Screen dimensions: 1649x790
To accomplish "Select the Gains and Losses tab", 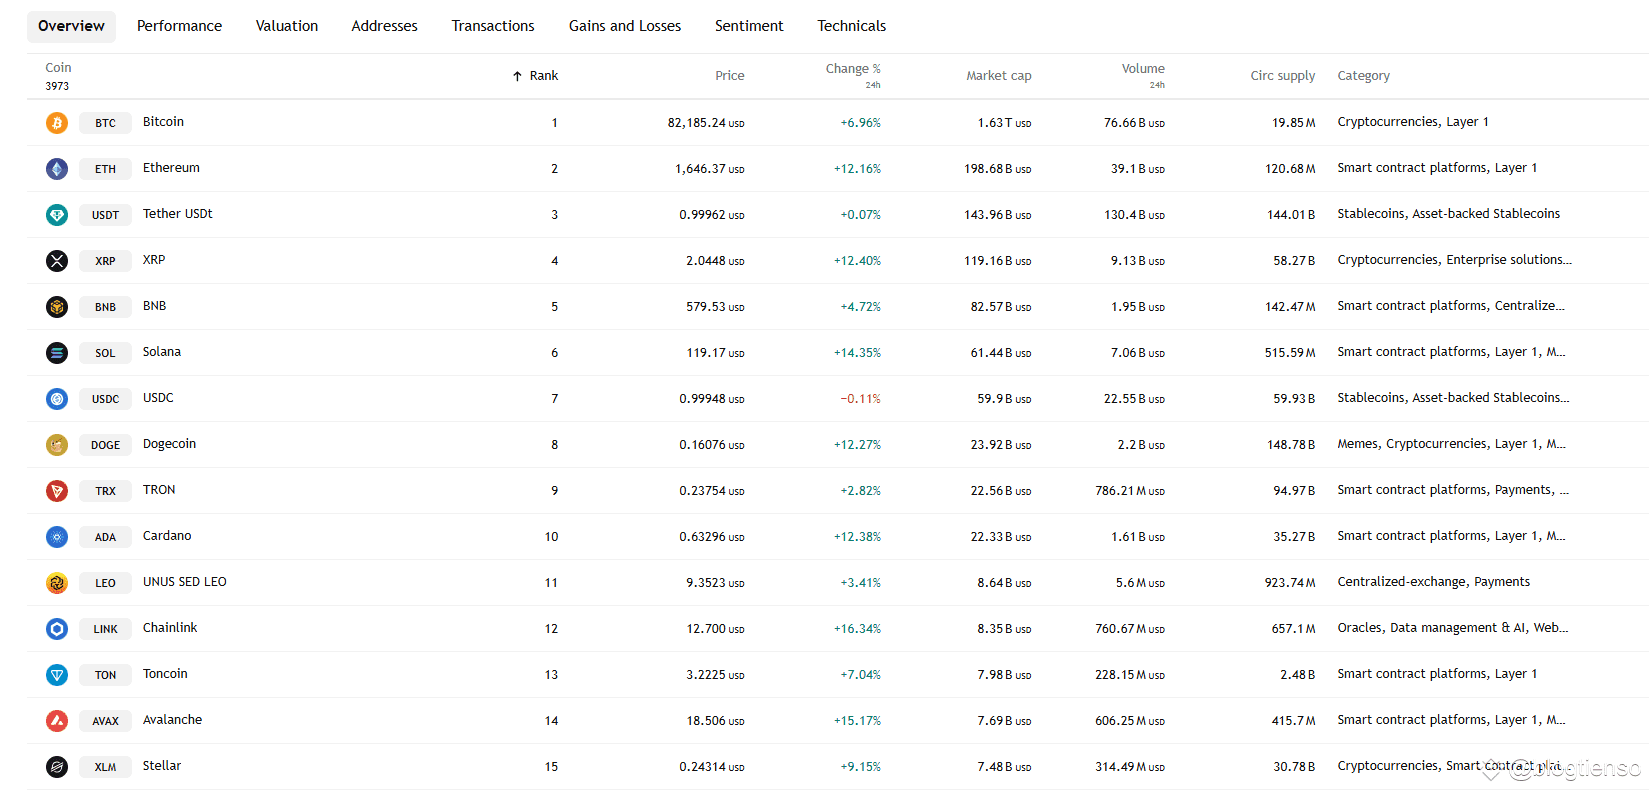I will 625,26.
